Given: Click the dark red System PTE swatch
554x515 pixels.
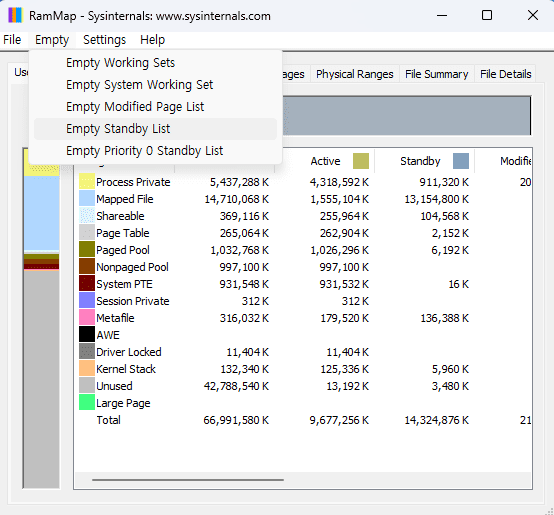Looking at the screenshot, I should 87,284.
